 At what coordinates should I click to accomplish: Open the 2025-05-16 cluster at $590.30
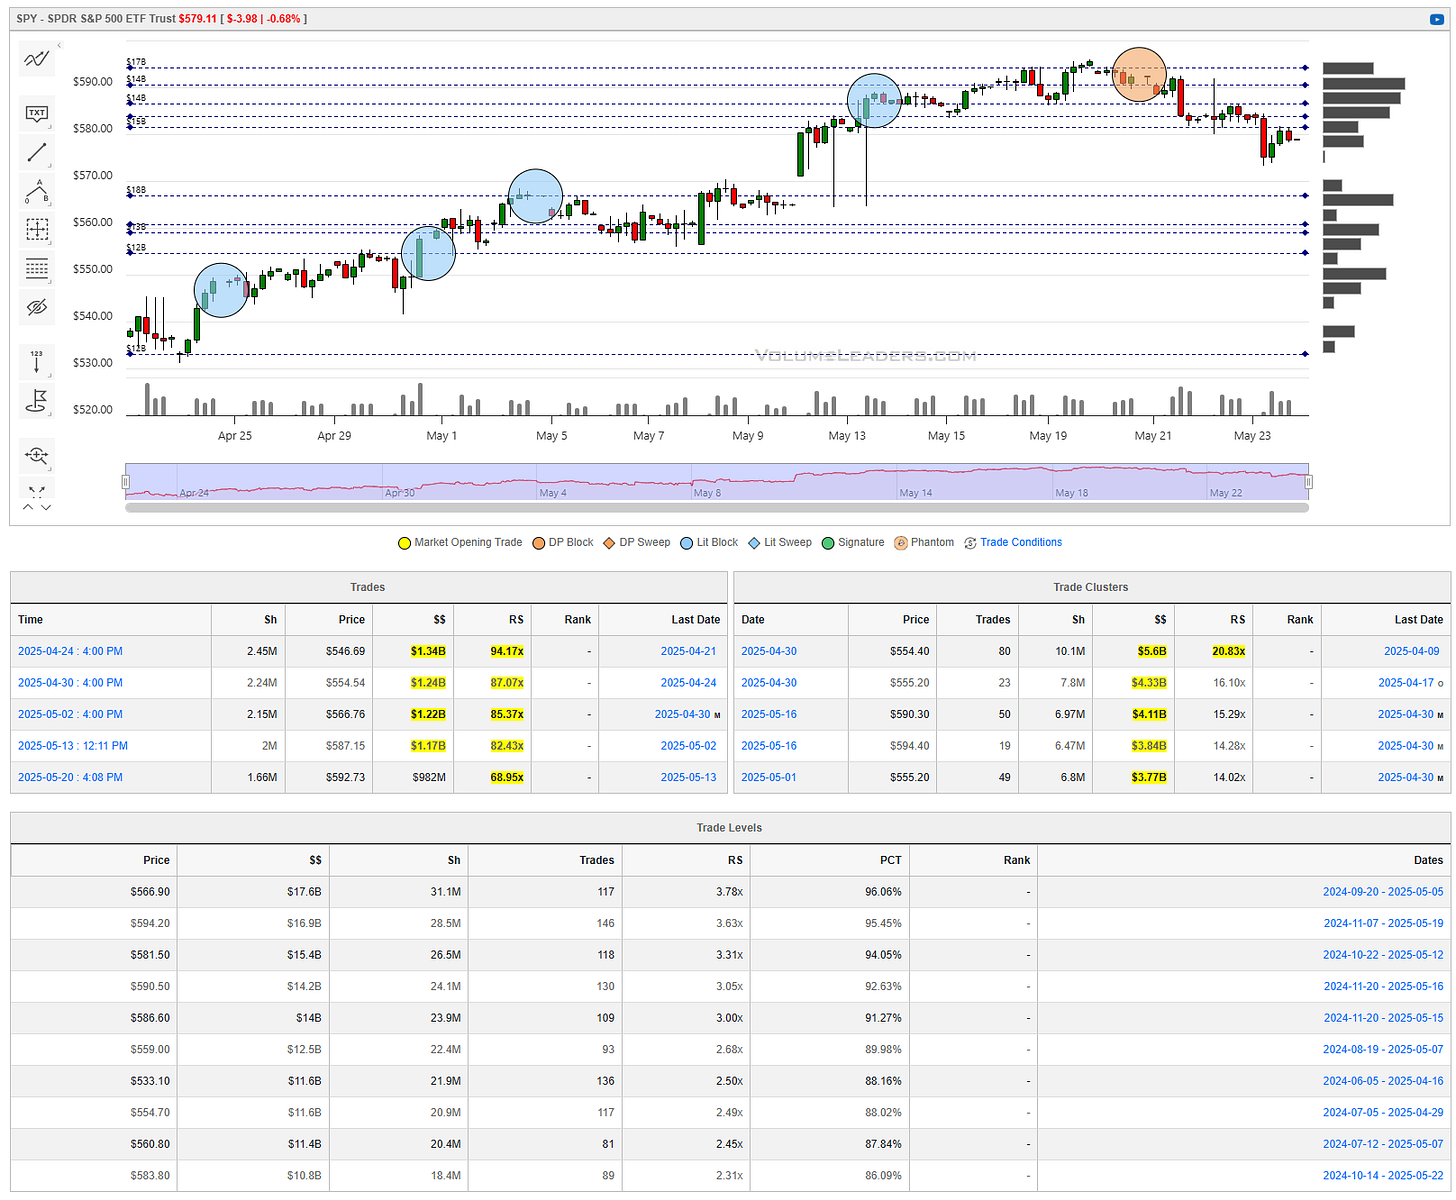pyautogui.click(x=769, y=715)
